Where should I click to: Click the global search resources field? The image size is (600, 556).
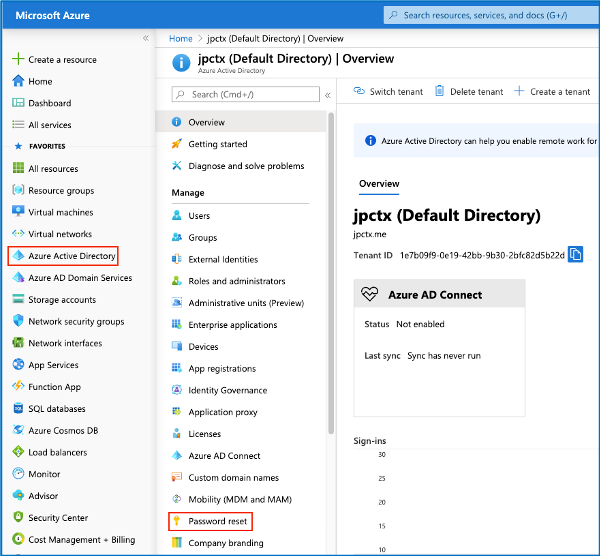tap(490, 15)
